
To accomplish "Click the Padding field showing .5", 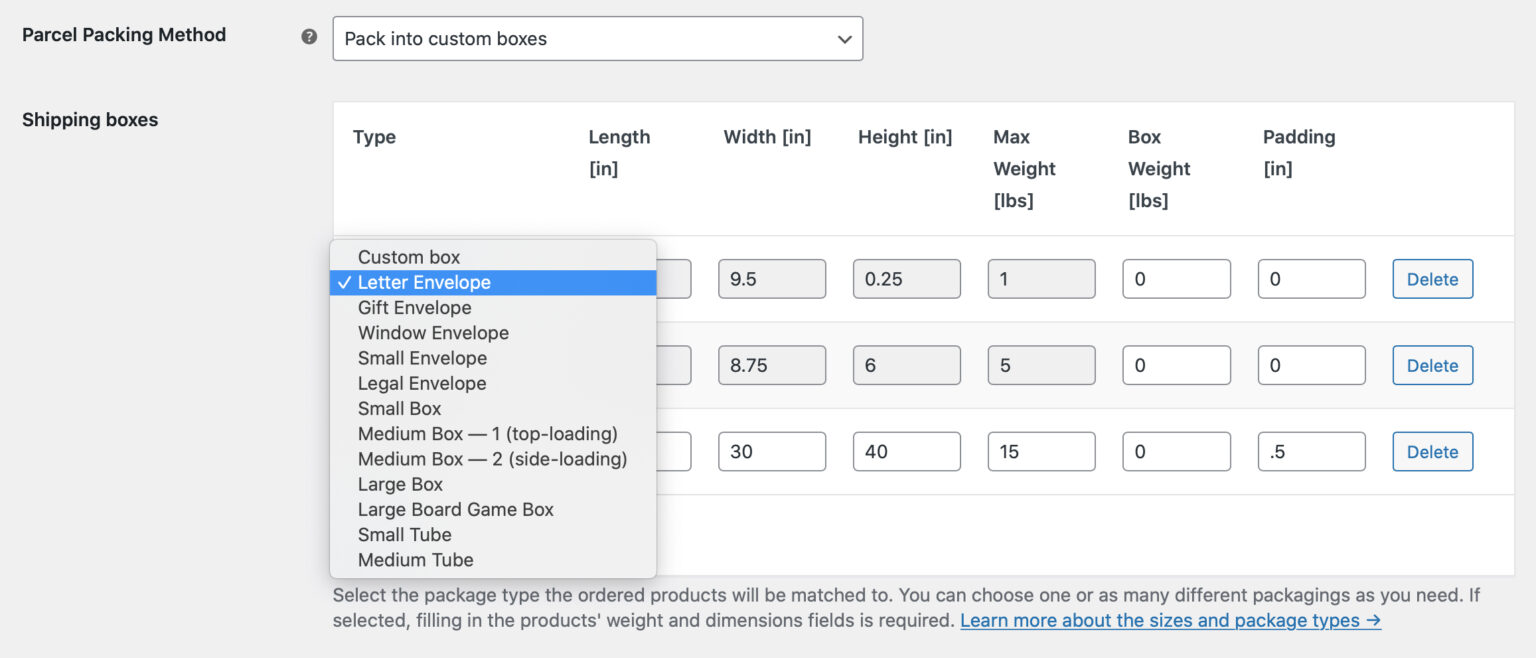I will [x=1312, y=451].
